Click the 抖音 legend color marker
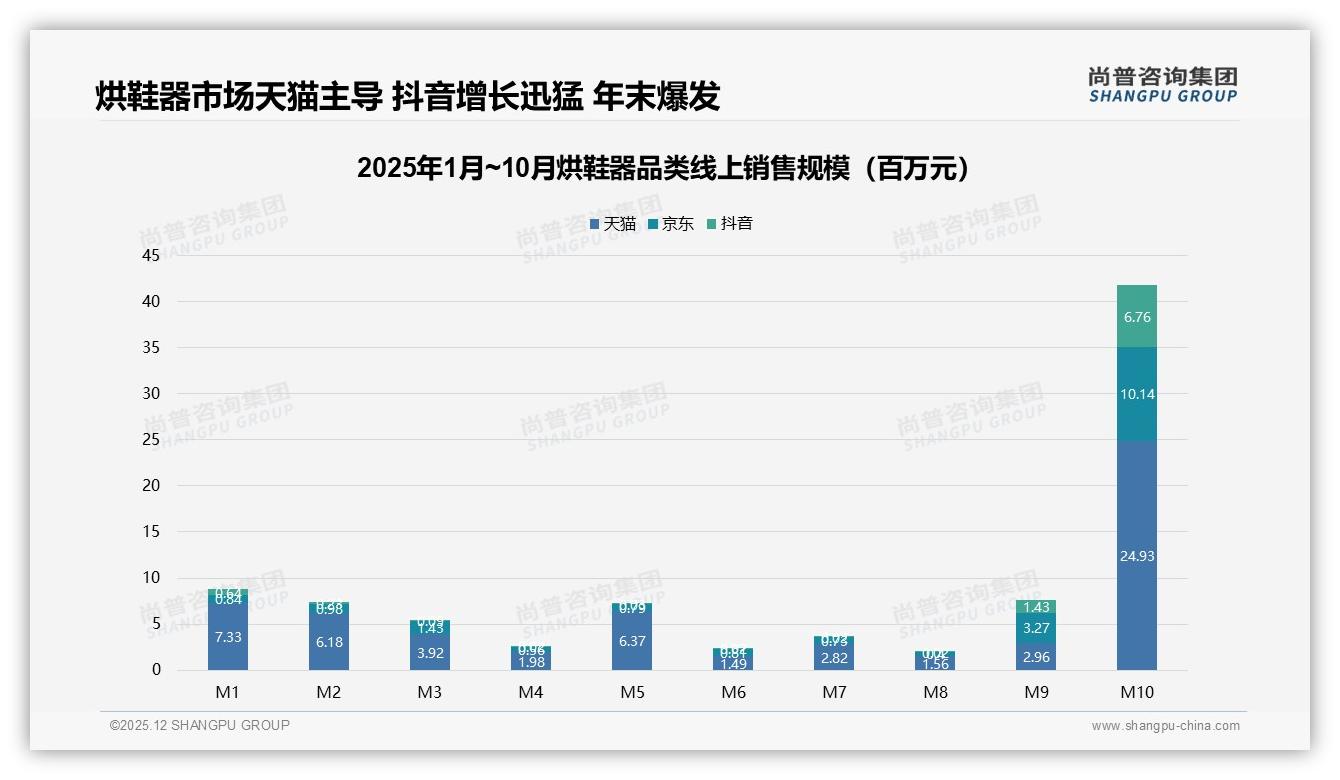This screenshot has width=1340, height=780. 712,224
